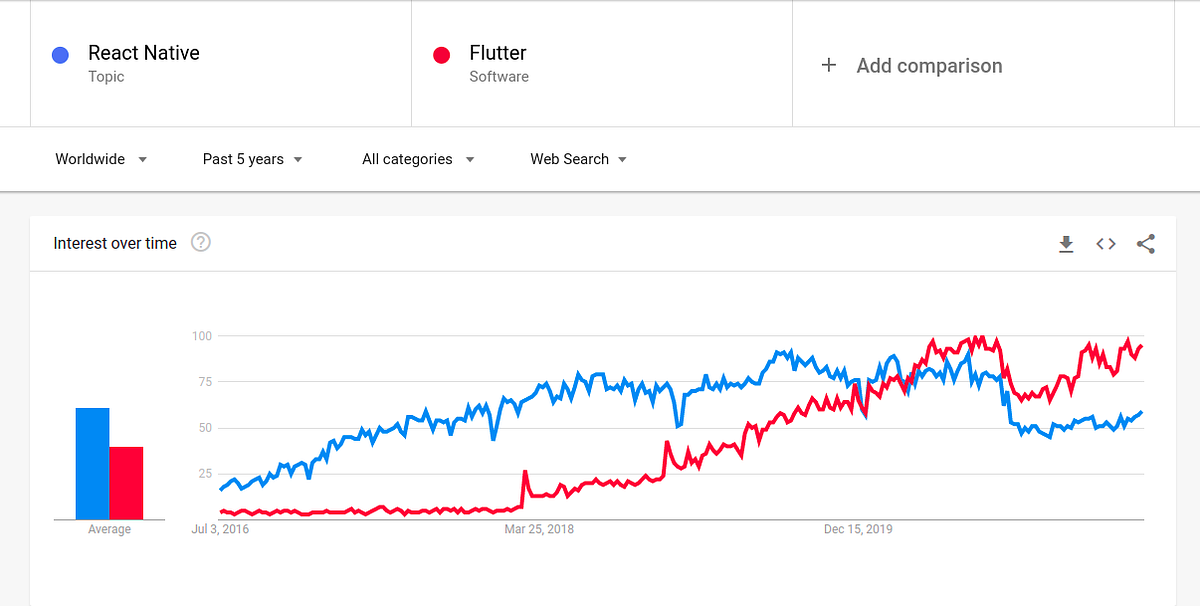
Task: Edit the React Native search term
Action: click(144, 53)
